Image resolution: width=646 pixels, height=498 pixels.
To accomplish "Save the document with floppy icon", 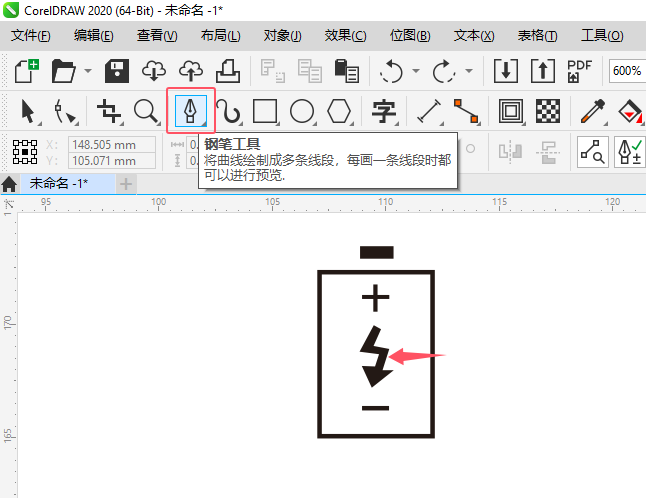I will (x=117, y=71).
